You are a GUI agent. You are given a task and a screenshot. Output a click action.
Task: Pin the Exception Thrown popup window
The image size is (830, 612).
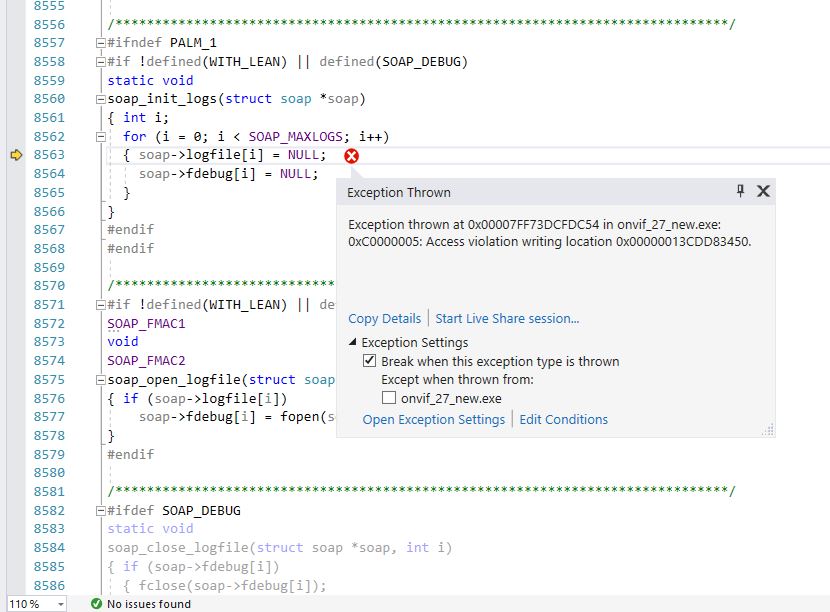(x=740, y=191)
